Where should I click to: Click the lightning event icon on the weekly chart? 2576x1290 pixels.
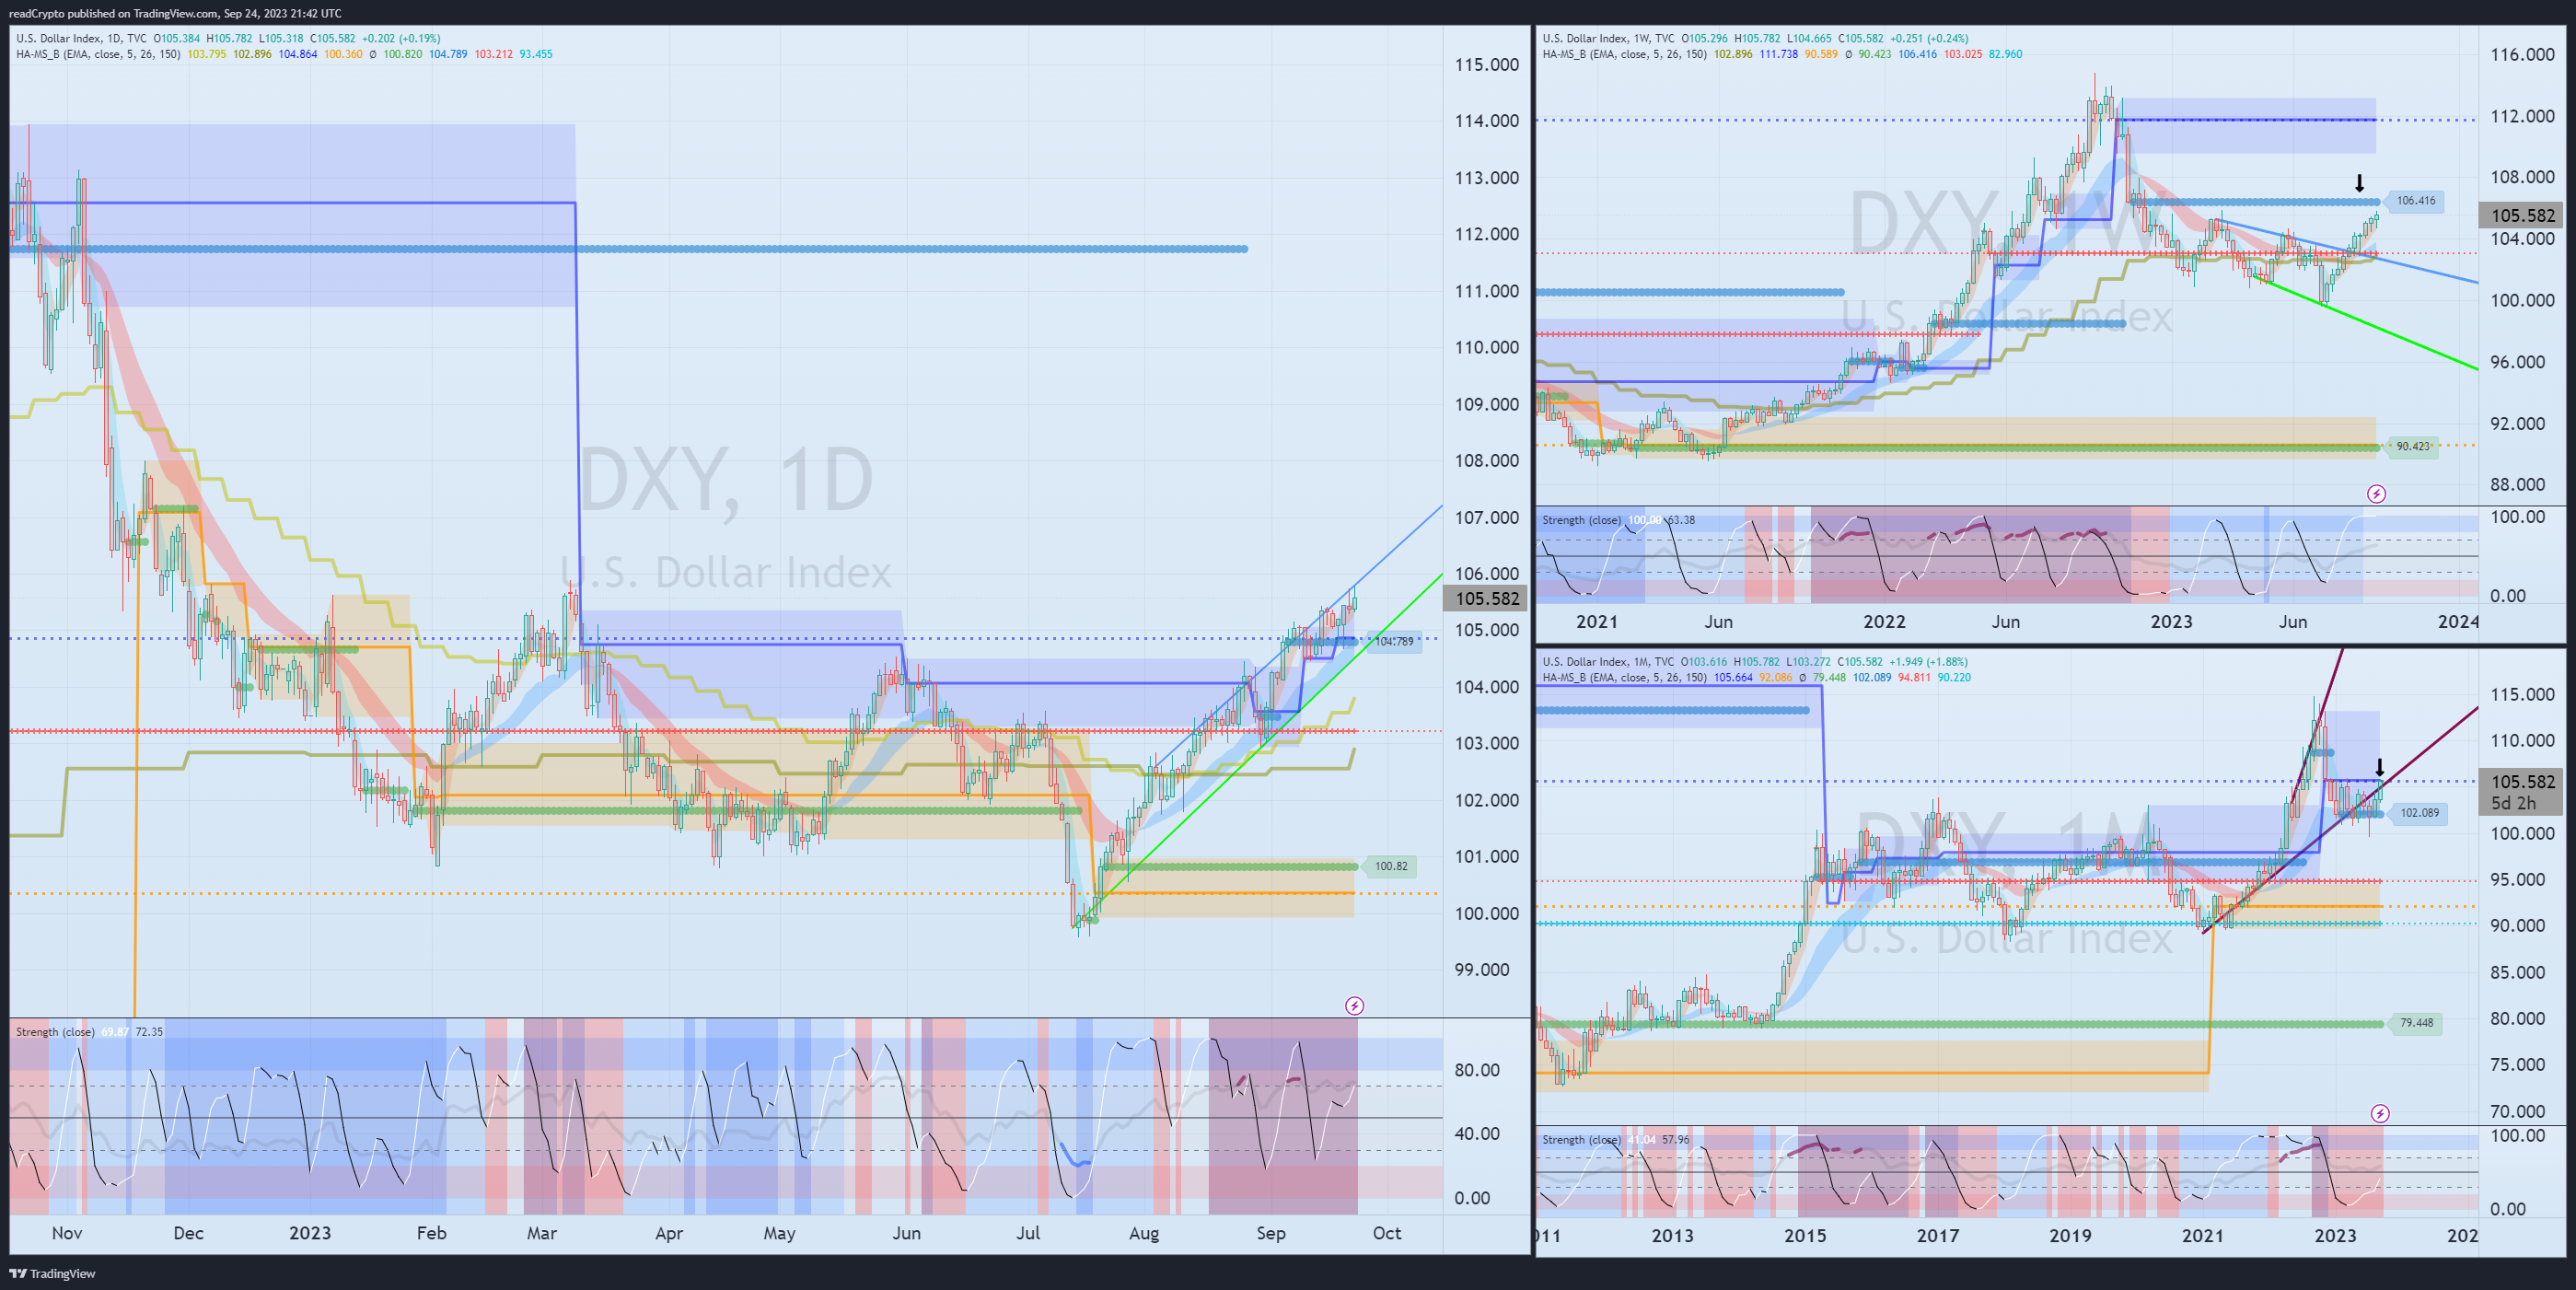pyautogui.click(x=2377, y=494)
